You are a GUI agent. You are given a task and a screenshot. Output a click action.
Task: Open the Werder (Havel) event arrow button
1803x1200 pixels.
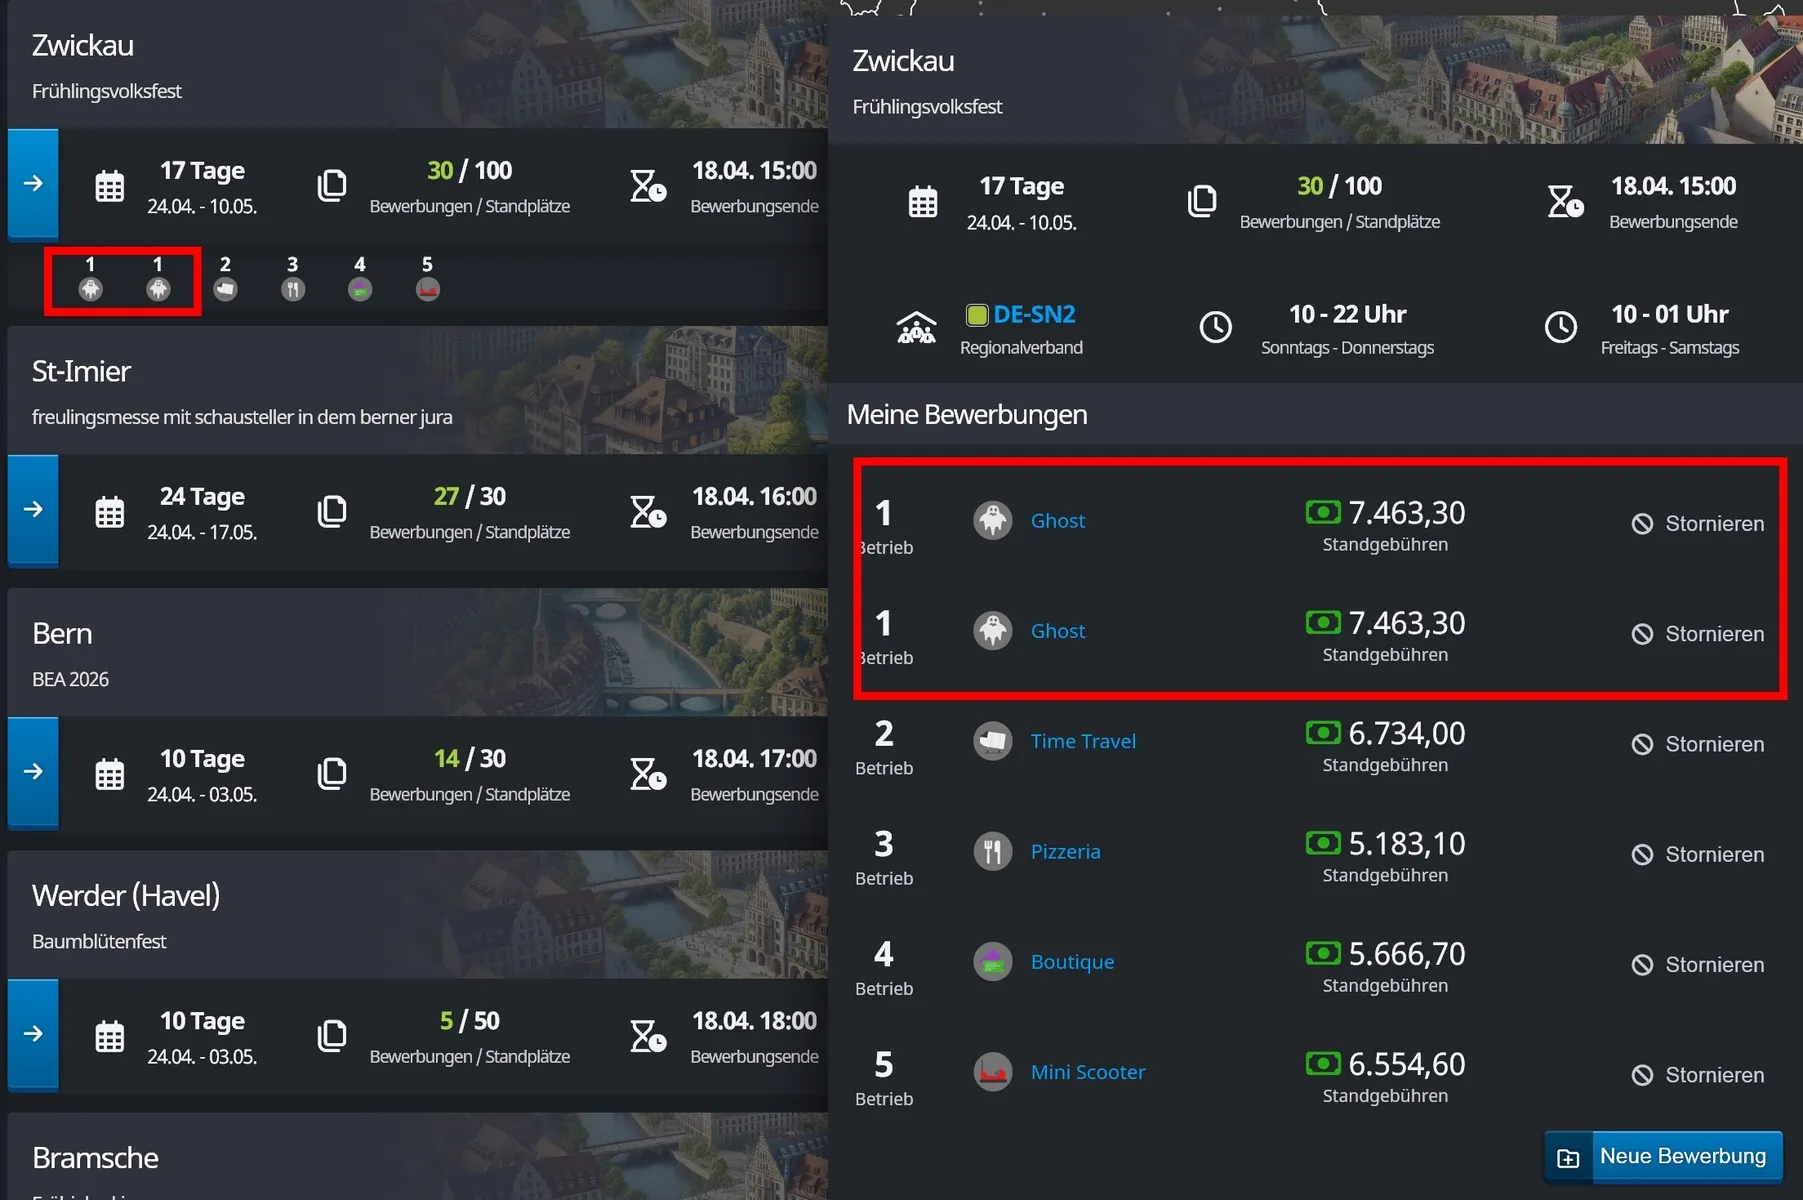(x=33, y=1034)
